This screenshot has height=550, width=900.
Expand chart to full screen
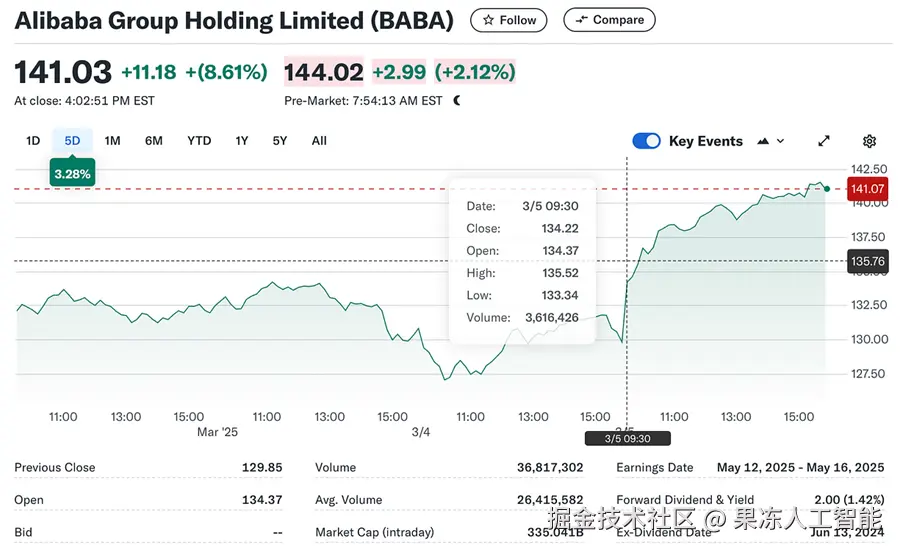[x=824, y=141]
